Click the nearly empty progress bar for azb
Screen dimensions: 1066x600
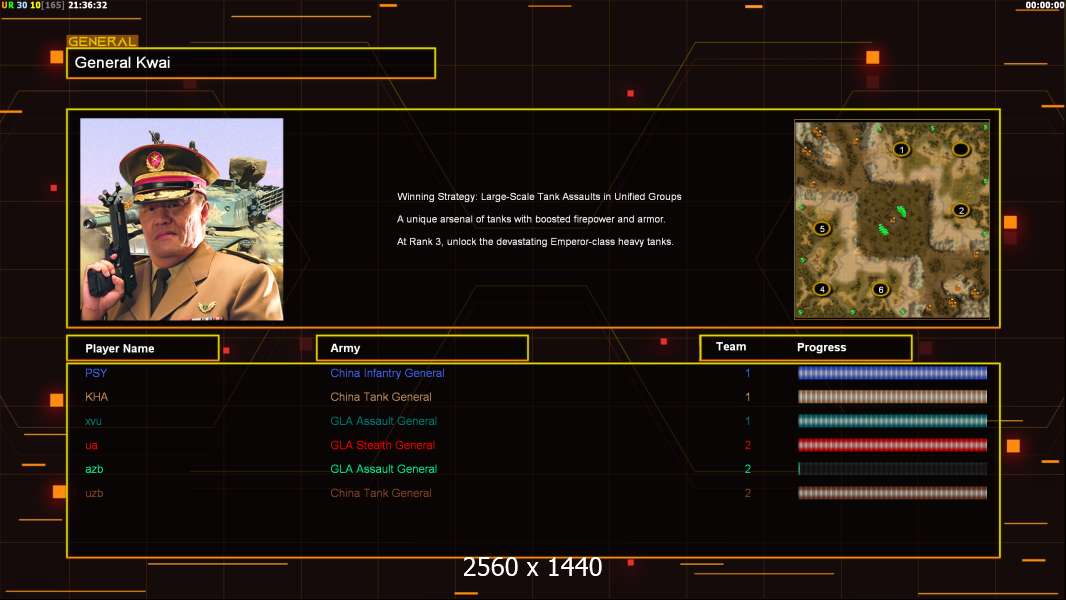[892, 469]
